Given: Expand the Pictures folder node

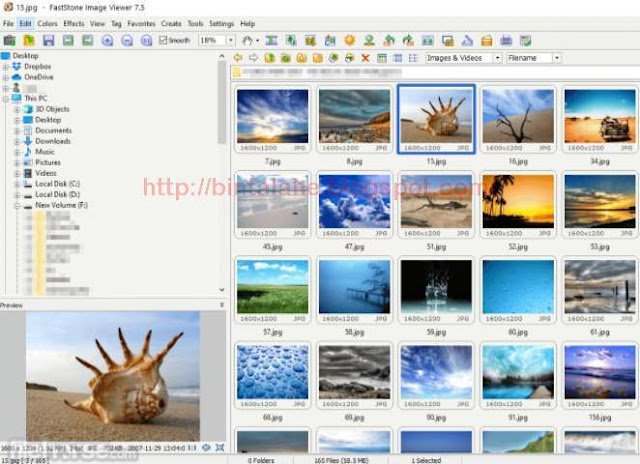Looking at the screenshot, I should coord(17,162).
